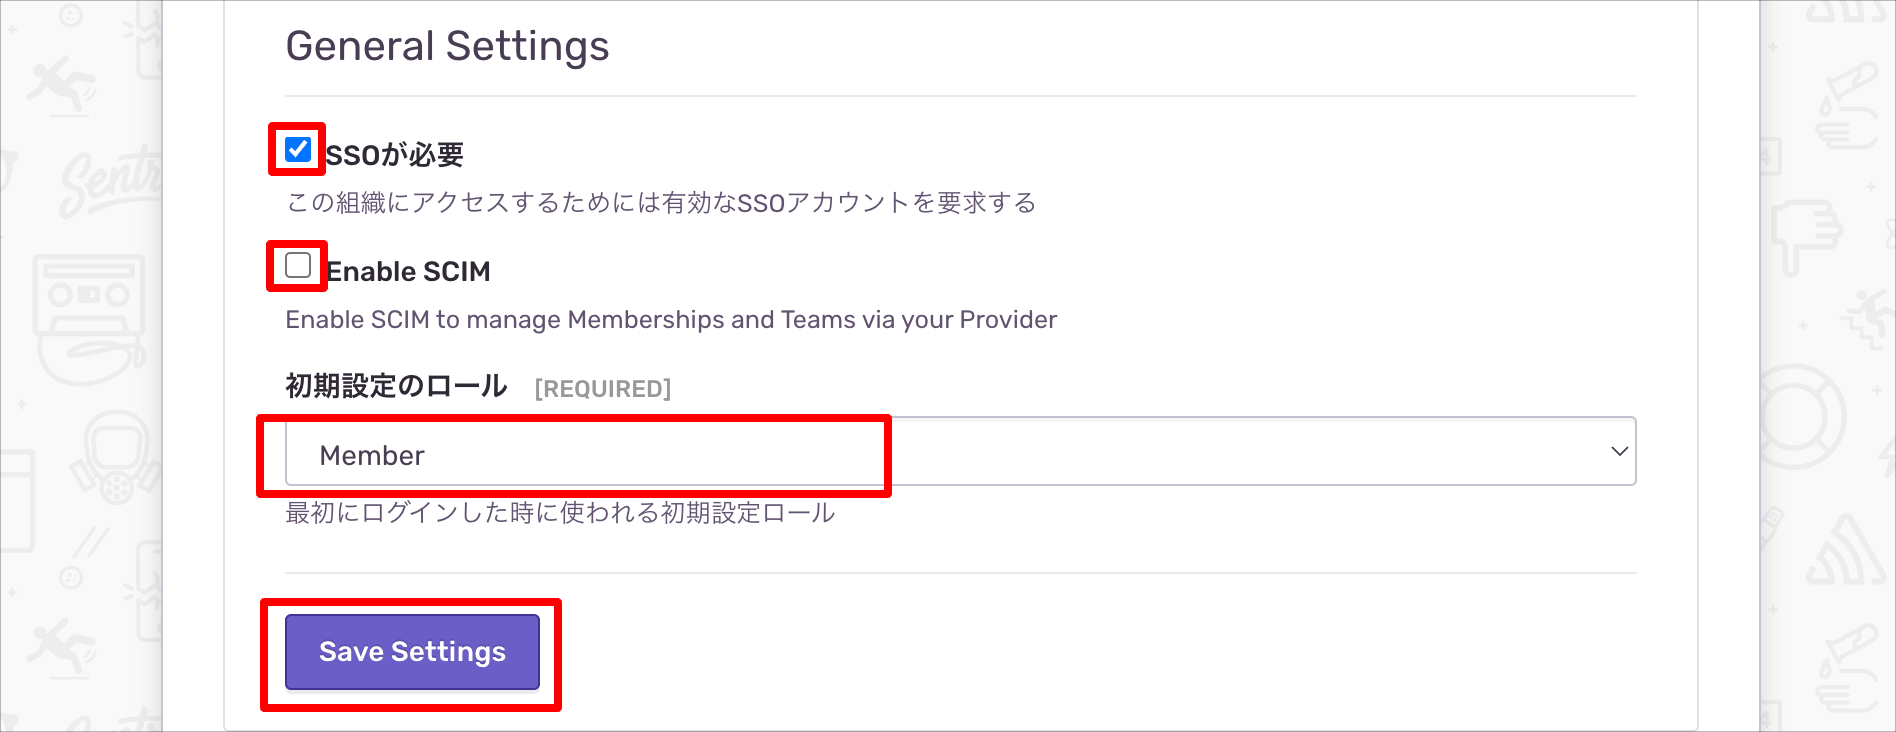Screen dimensions: 1896x732
Task: Uncheck the SSOが必要 checkbox
Action: coord(297,150)
